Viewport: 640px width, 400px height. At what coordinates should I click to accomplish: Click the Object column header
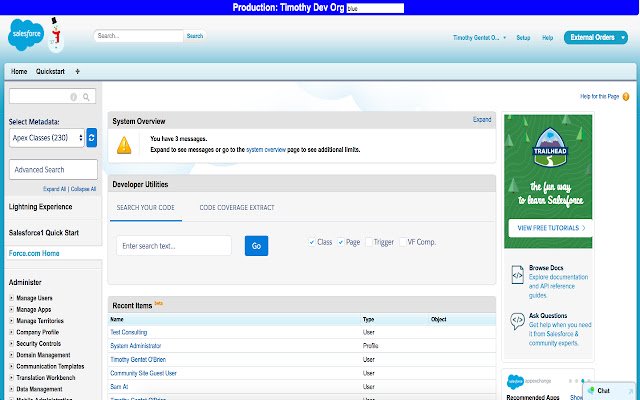coord(438,319)
